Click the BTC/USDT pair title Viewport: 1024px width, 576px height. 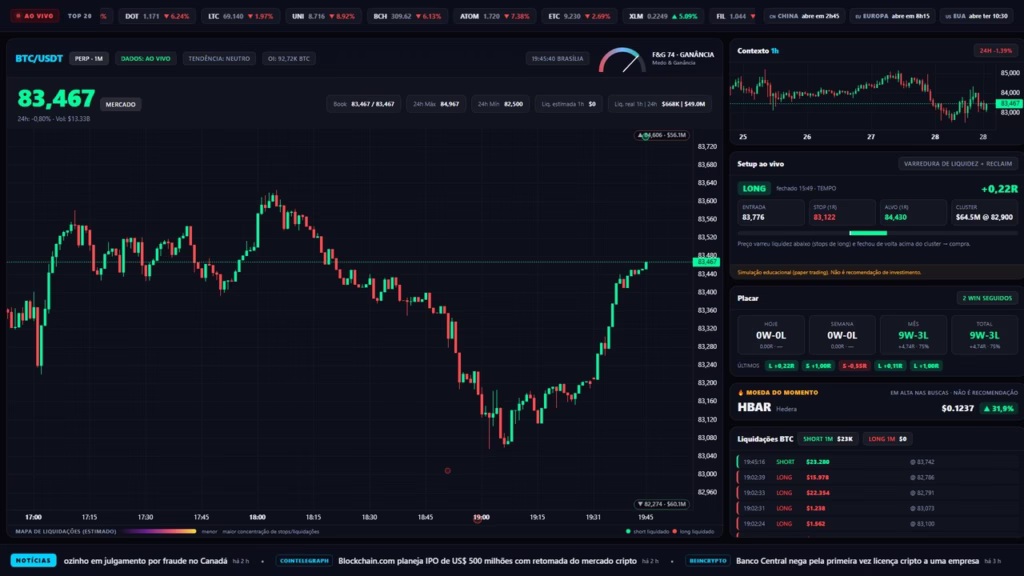pos(39,58)
